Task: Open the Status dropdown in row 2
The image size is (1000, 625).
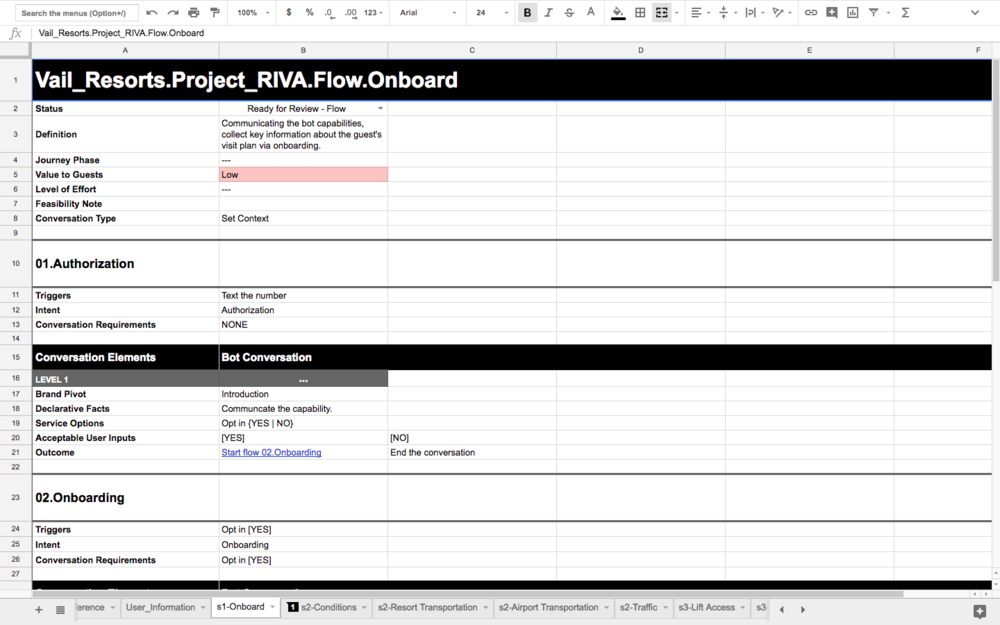Action: (x=381, y=108)
